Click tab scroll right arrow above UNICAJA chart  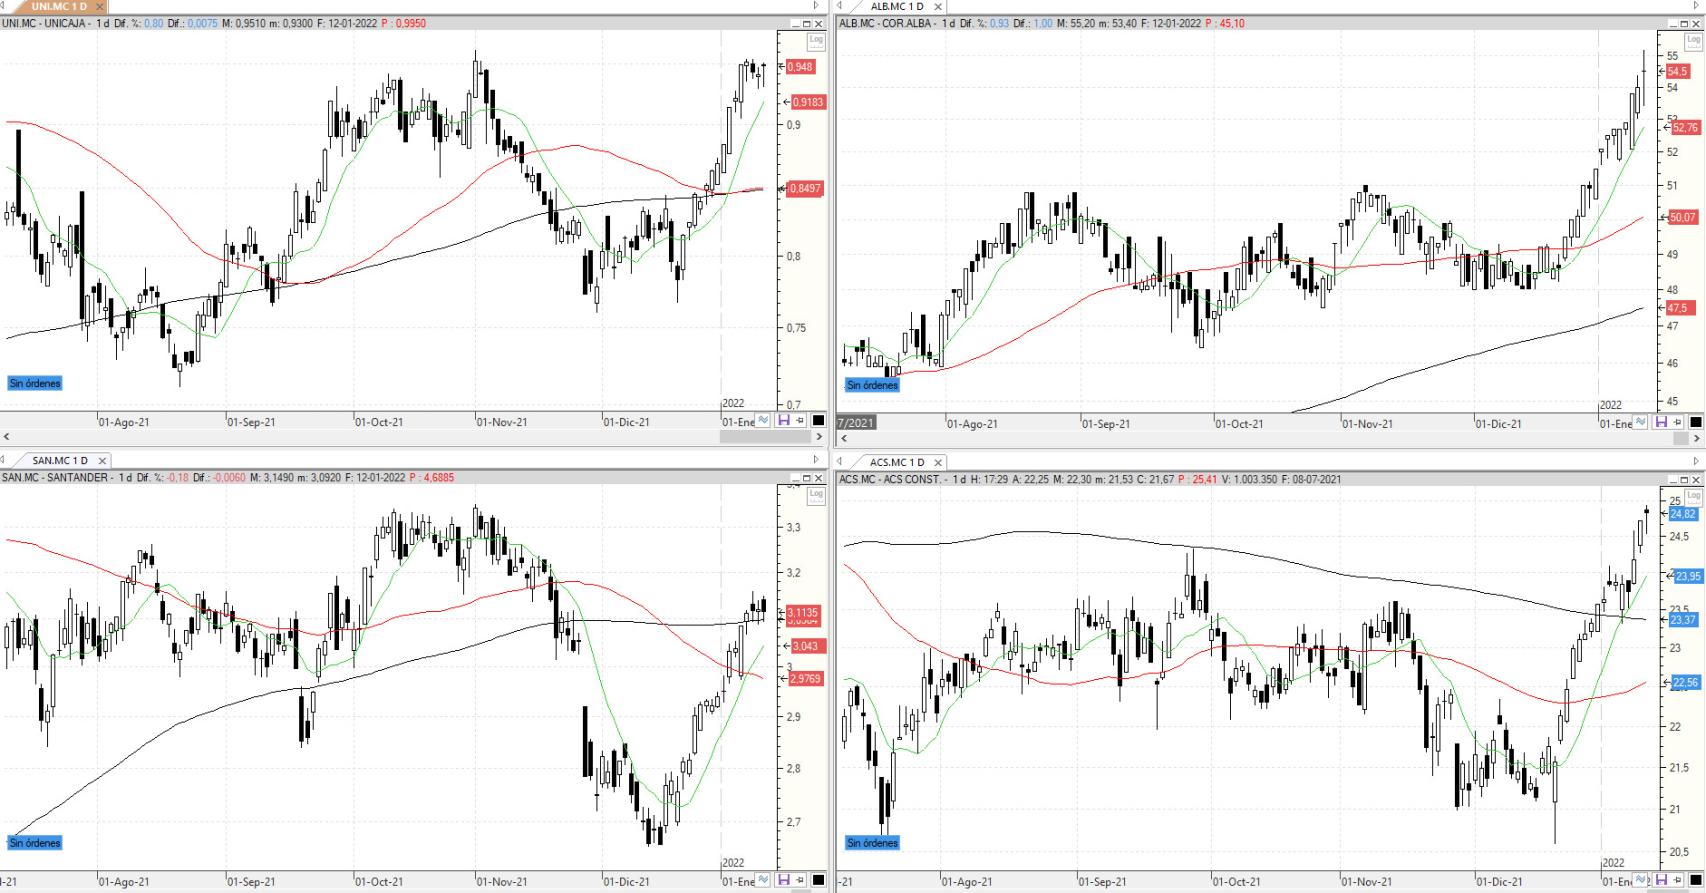pos(816,6)
